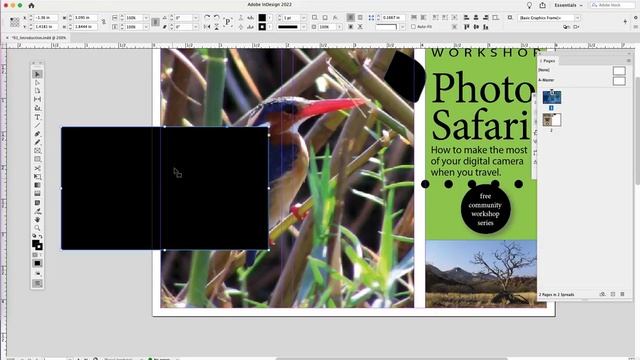
Task: Open the stroke type line style dropdown
Action: (303, 27)
